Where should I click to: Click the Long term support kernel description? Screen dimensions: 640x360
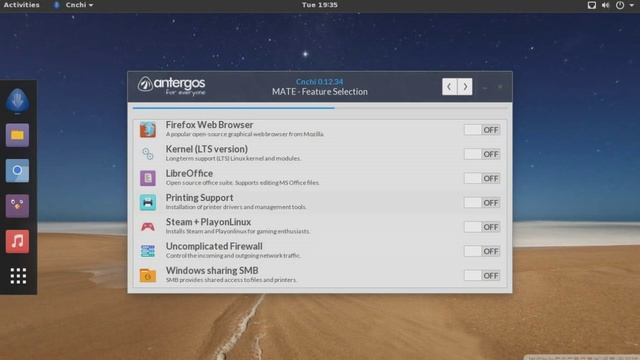point(233,158)
